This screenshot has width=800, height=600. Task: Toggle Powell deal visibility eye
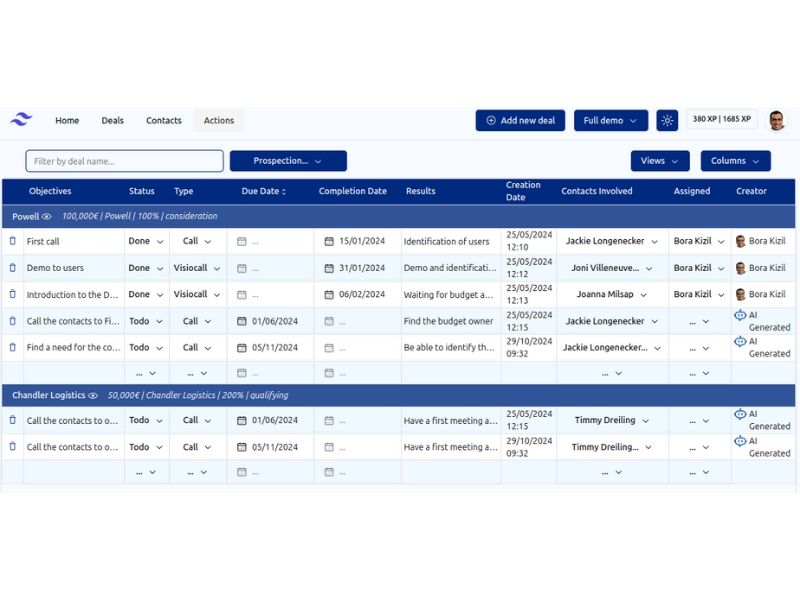point(46,216)
